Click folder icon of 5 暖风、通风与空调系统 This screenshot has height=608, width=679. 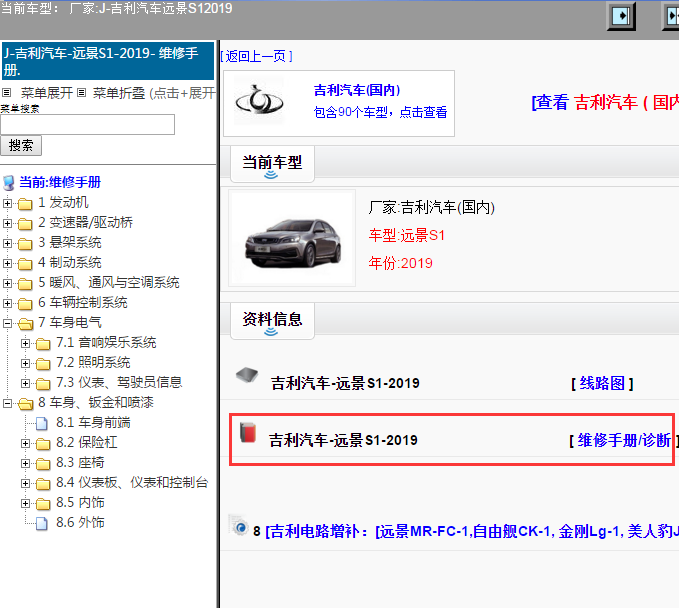tap(25, 284)
